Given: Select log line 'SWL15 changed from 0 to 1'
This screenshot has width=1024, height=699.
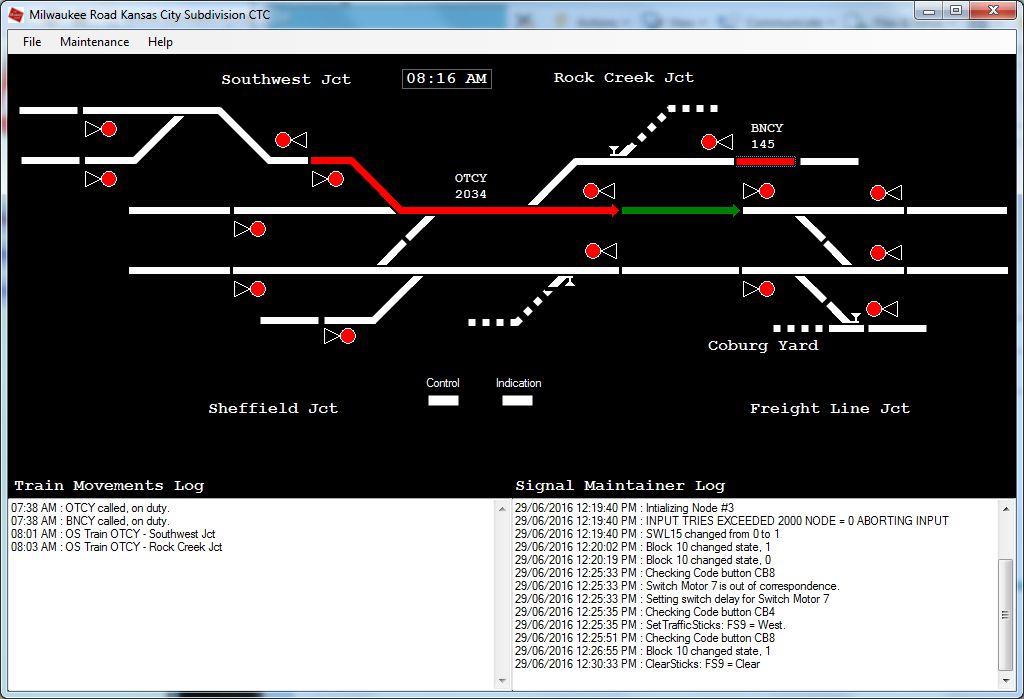Looking at the screenshot, I should [647, 534].
